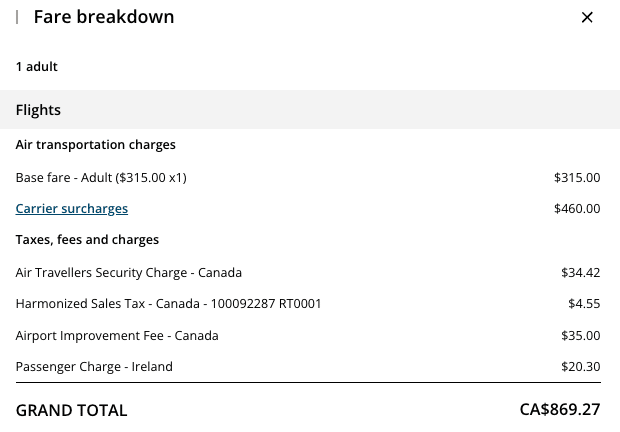The width and height of the screenshot is (620, 432).
Task: Click the Air transportation charges heading
Action: click(96, 145)
